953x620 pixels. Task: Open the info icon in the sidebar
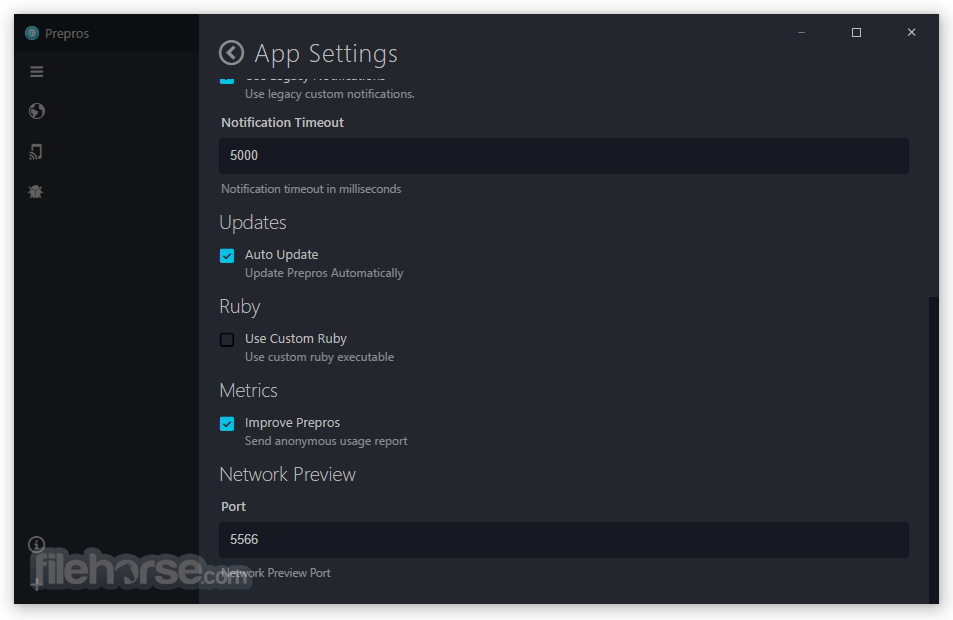pos(36,544)
